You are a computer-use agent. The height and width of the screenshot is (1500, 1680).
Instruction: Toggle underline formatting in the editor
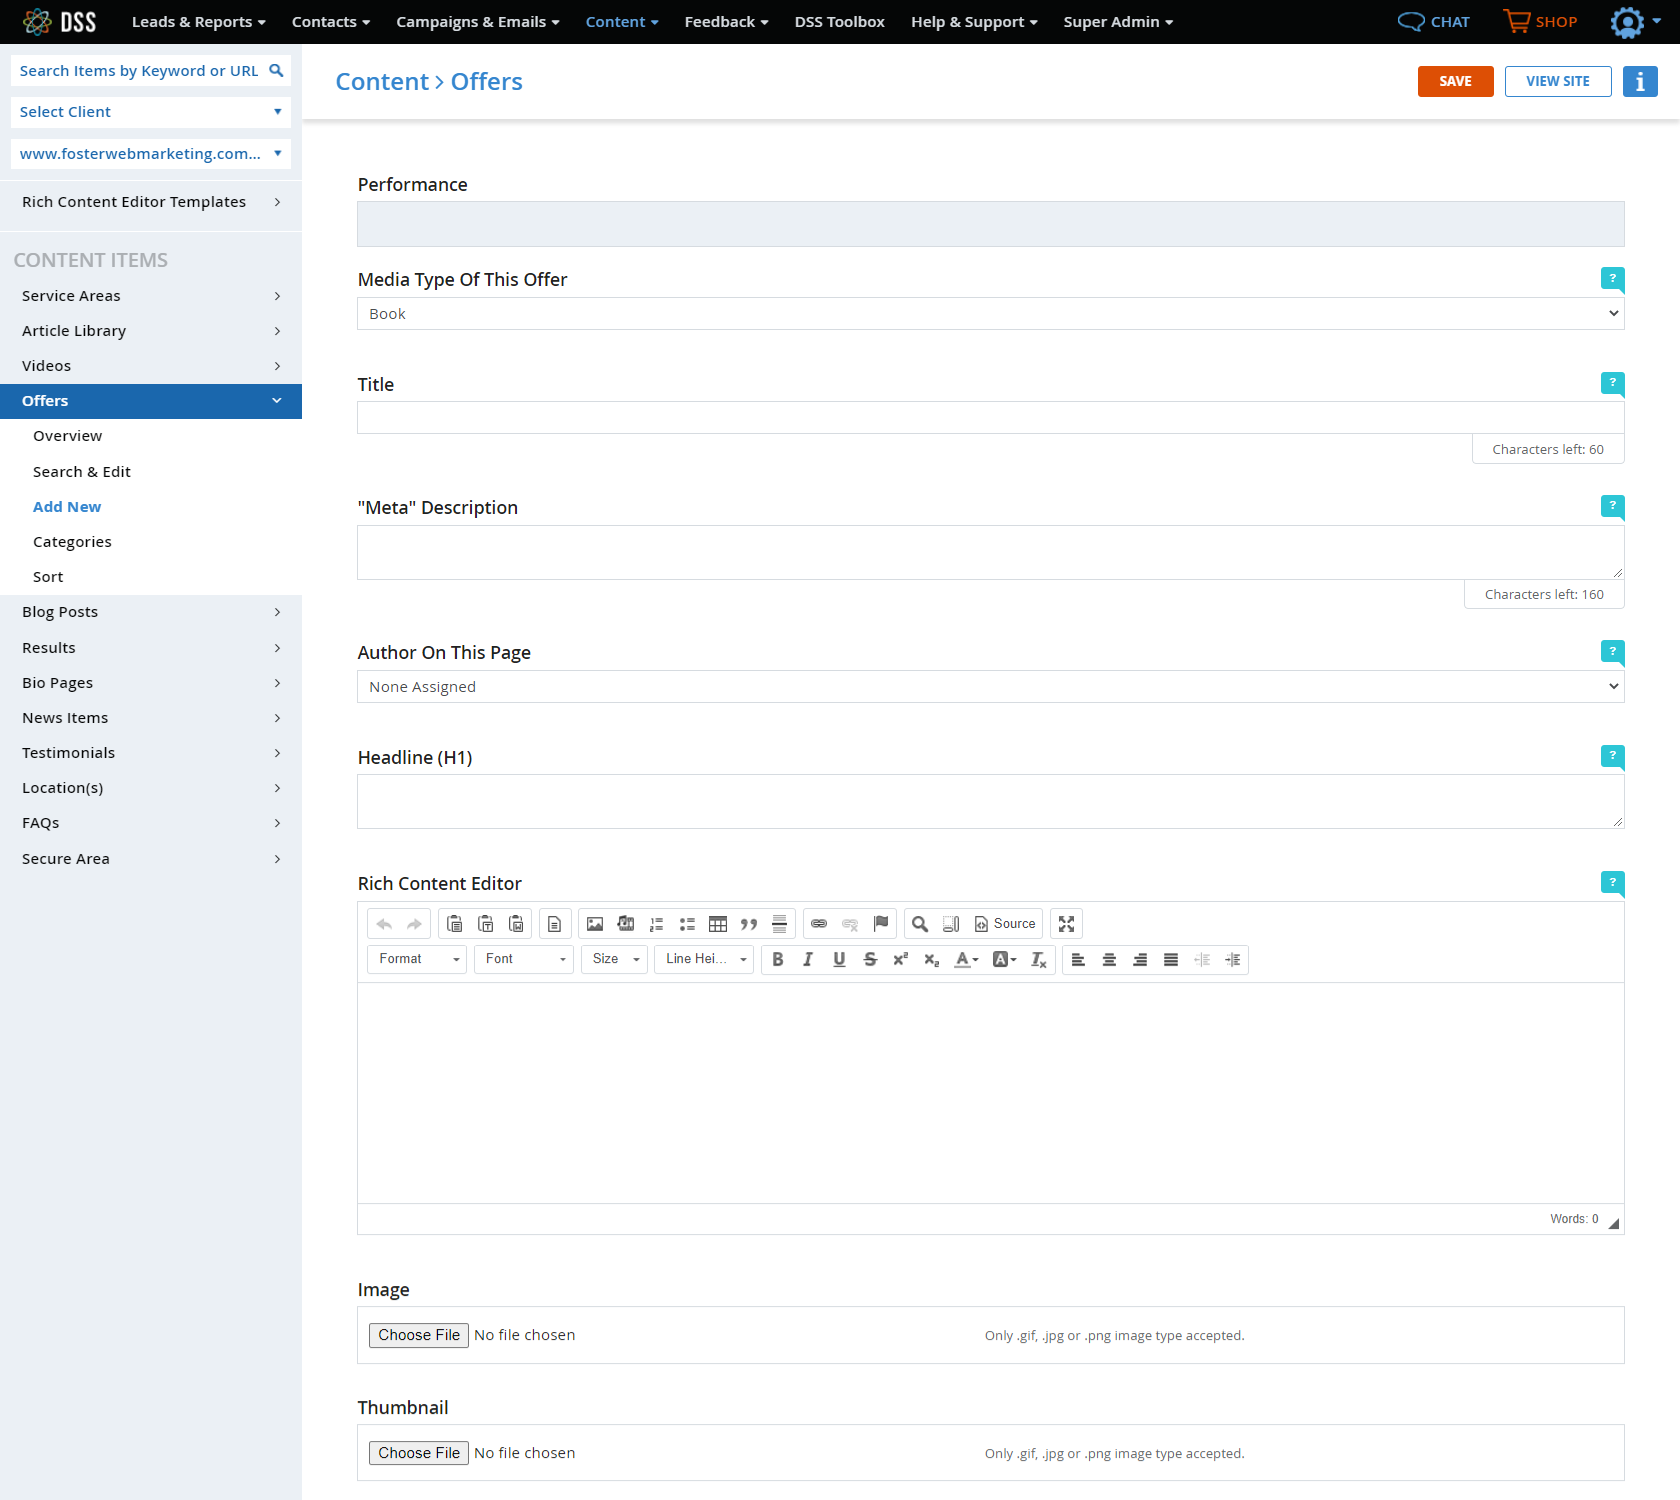(x=839, y=959)
